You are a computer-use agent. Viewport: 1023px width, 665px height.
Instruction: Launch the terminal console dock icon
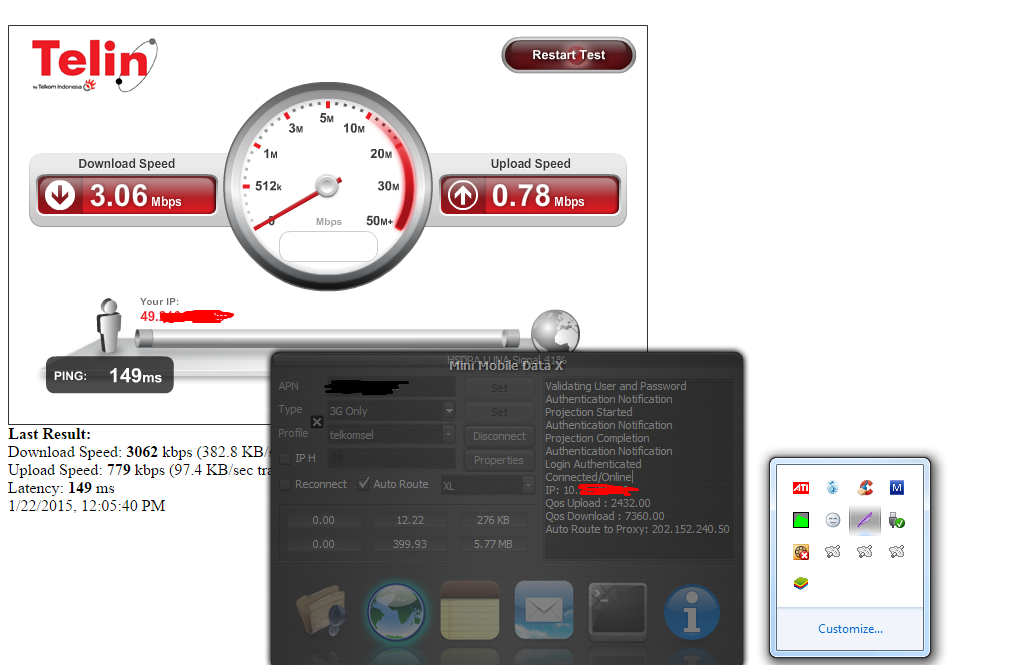(x=618, y=611)
